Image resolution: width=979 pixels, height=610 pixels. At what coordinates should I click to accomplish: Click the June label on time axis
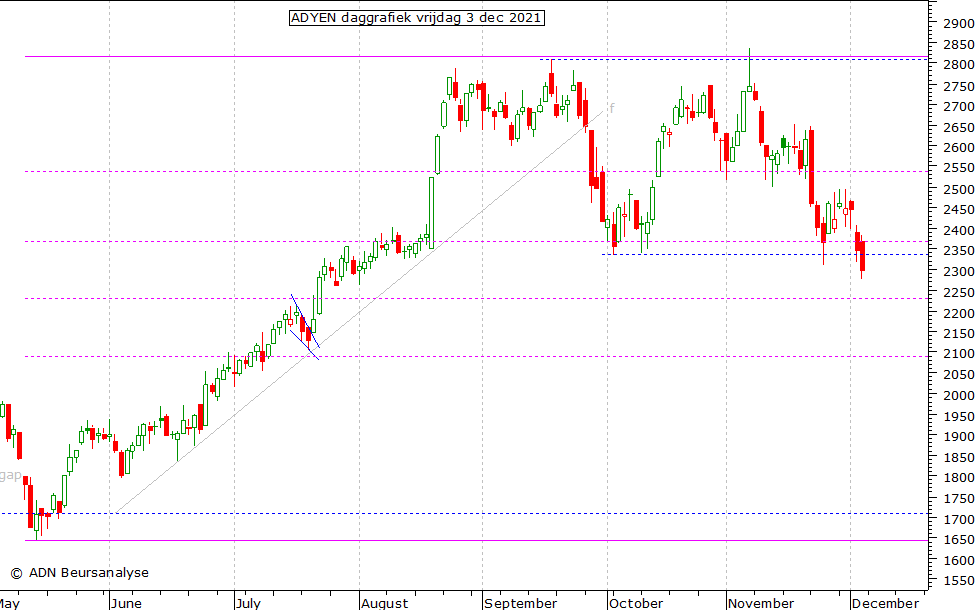[127, 603]
